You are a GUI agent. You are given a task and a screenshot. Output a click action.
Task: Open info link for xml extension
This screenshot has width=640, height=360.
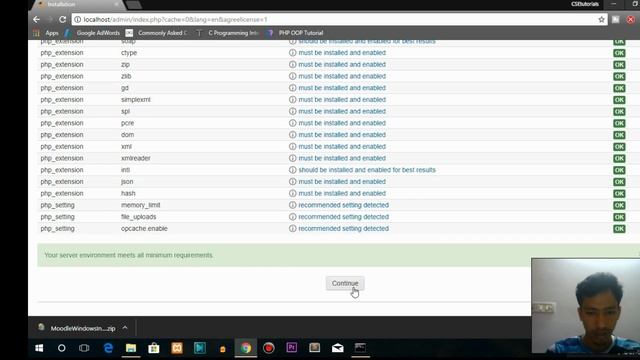click(x=342, y=147)
